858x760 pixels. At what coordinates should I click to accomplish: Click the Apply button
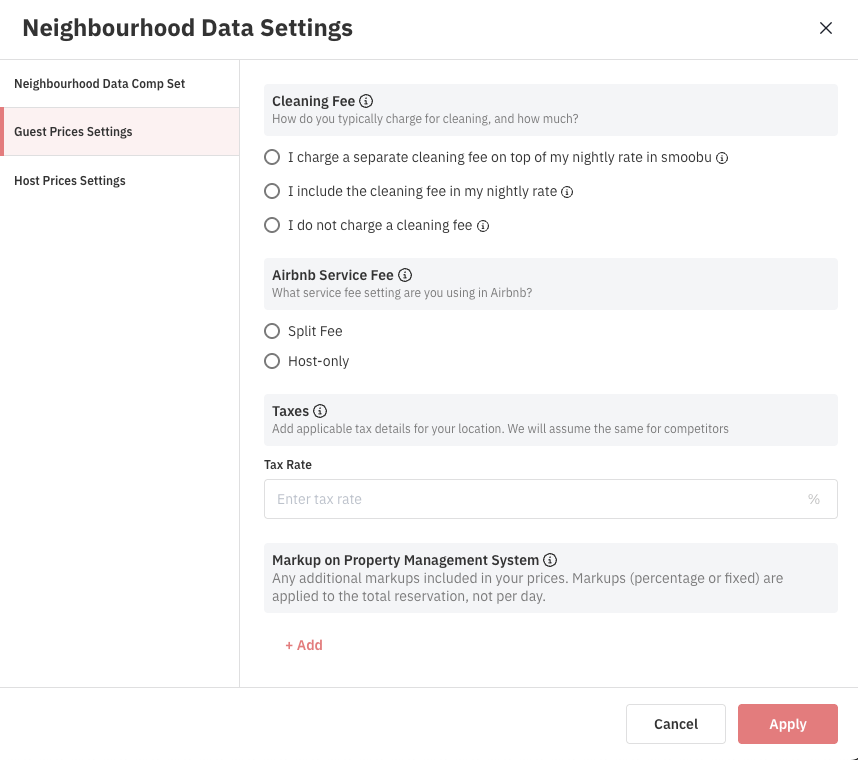point(787,724)
